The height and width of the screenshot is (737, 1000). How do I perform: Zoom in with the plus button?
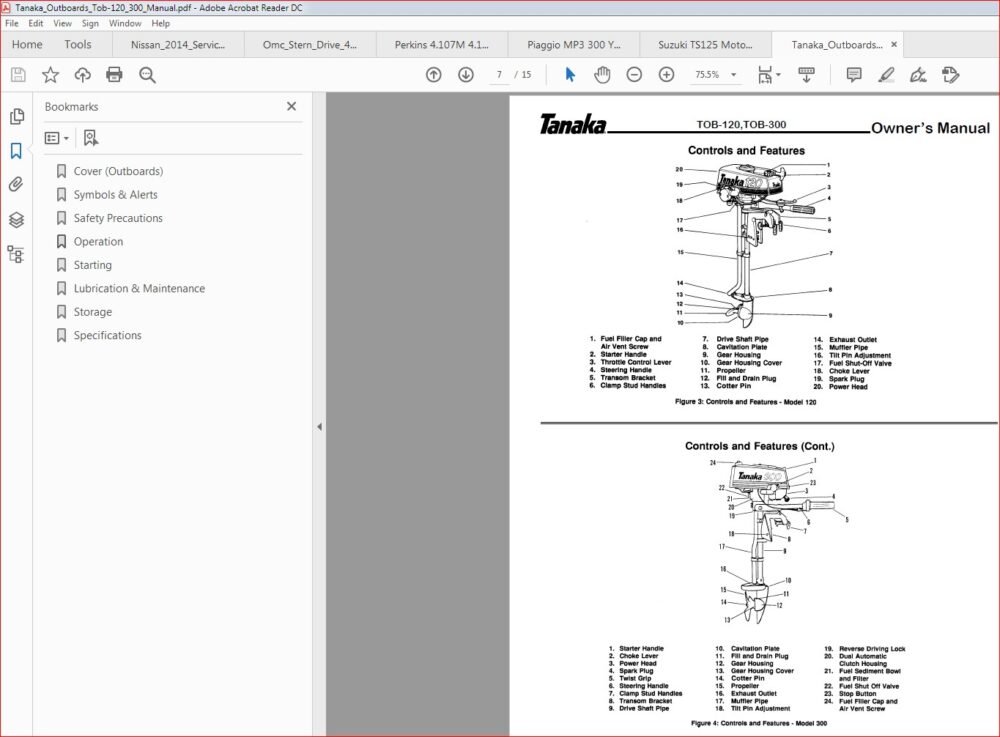click(666, 75)
